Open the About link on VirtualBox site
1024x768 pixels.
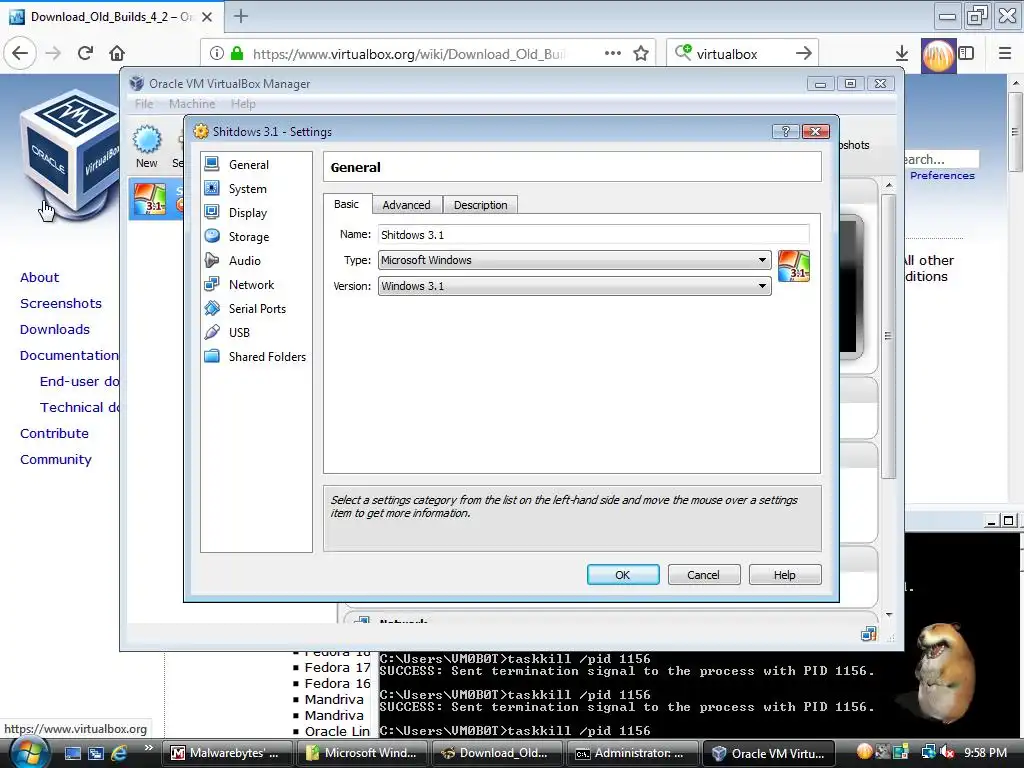click(x=39, y=278)
